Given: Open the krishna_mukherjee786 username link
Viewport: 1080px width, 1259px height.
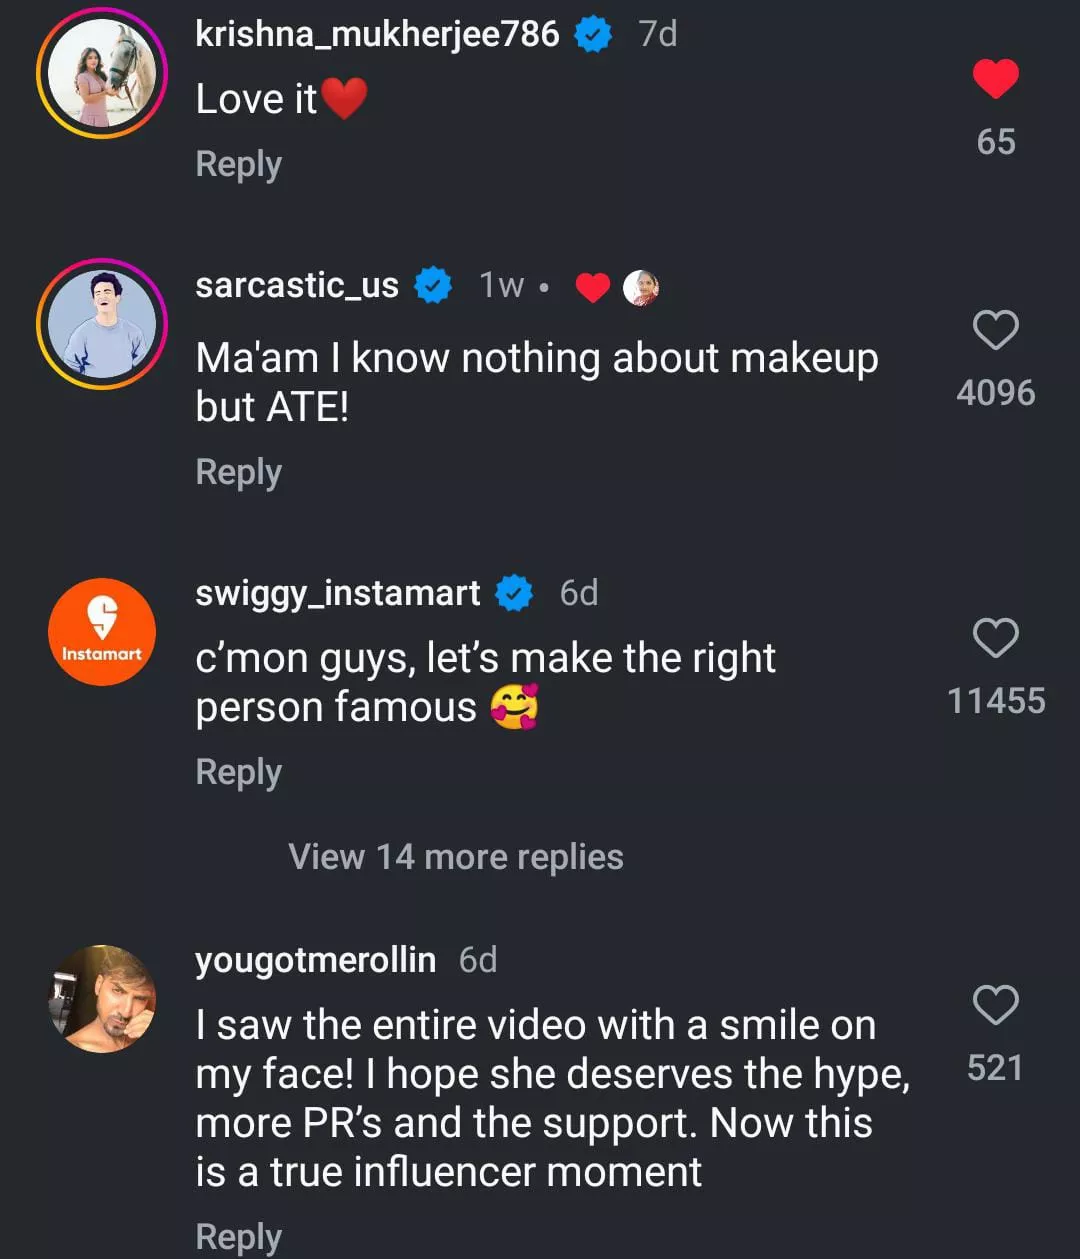Looking at the screenshot, I should (377, 34).
